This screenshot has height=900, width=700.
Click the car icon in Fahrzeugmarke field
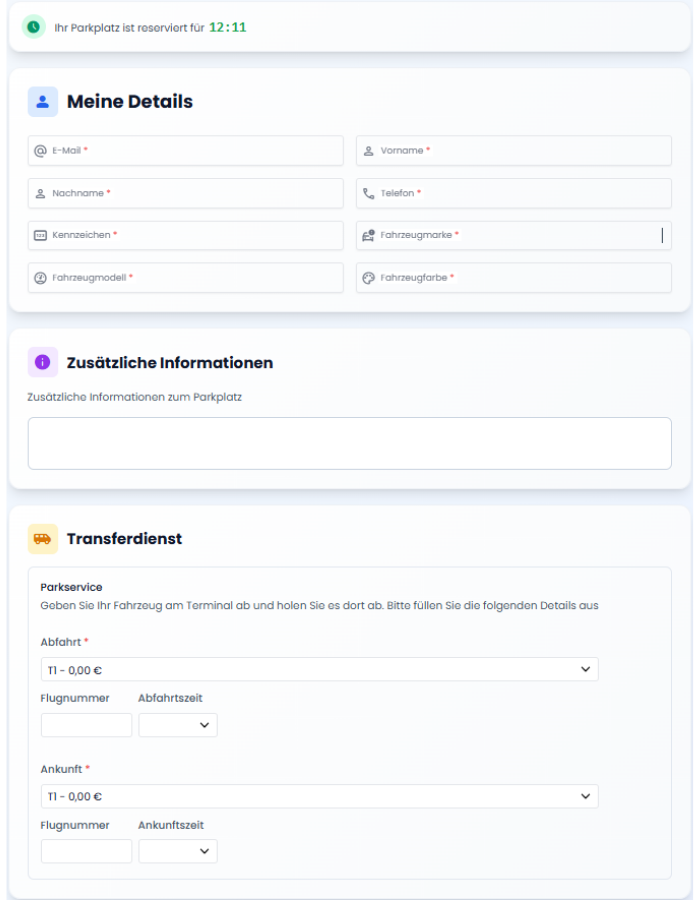368,235
